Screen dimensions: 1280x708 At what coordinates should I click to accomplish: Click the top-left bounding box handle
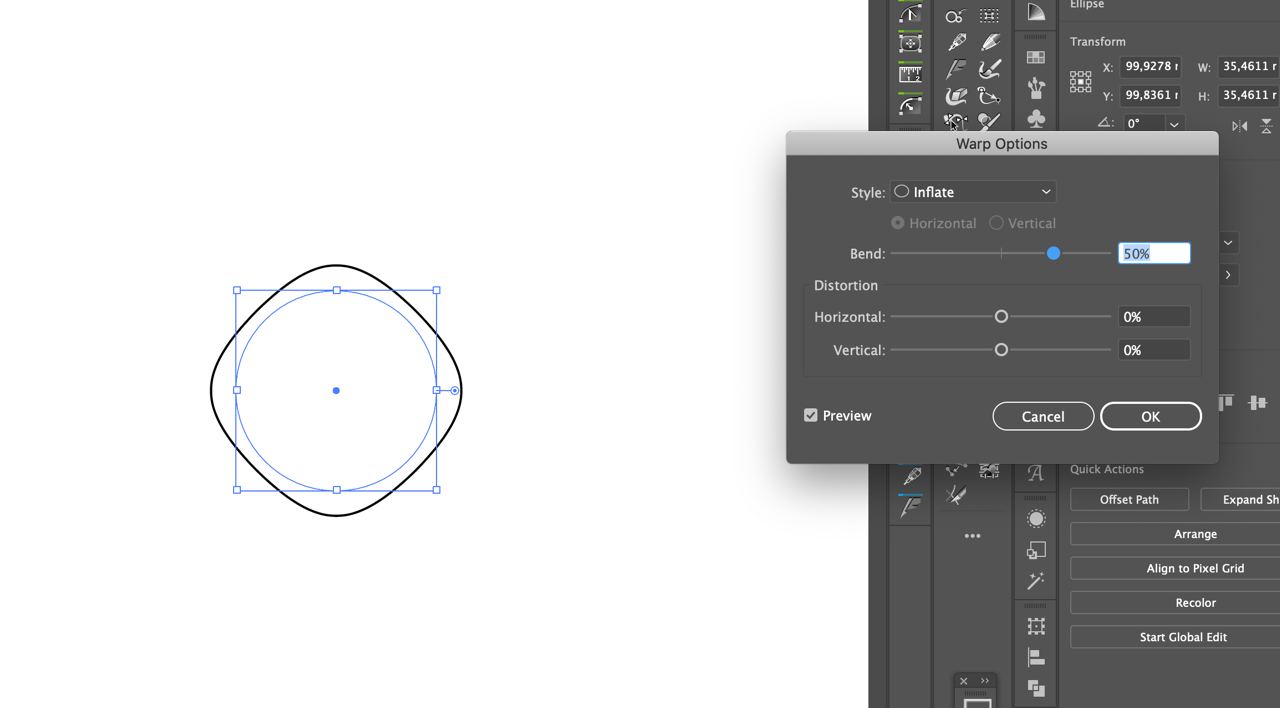[x=237, y=290]
